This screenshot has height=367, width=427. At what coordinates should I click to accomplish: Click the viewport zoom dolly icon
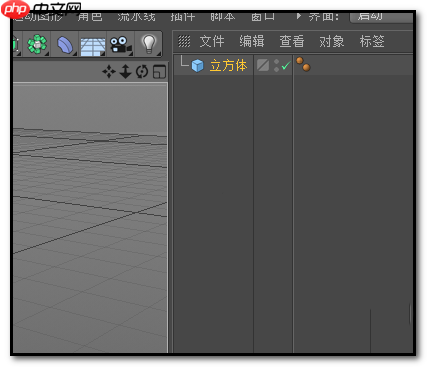pos(125,72)
